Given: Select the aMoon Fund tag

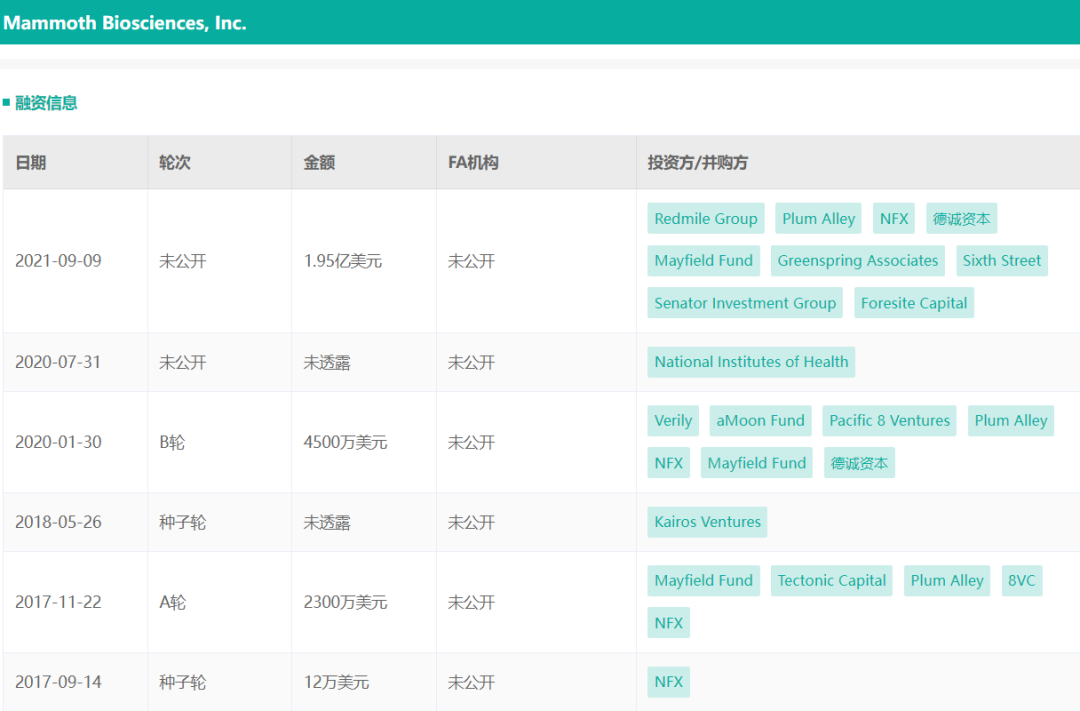Looking at the screenshot, I should point(760,421).
